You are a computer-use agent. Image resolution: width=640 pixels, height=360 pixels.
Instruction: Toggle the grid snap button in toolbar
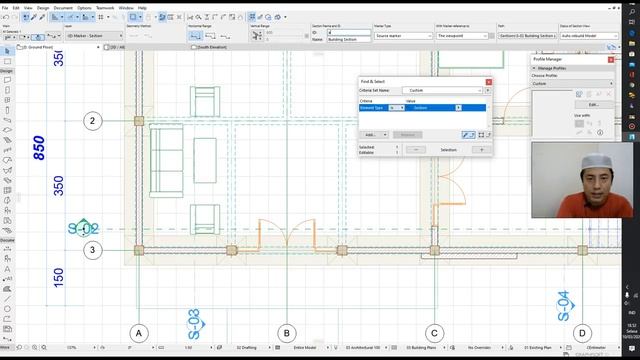(x=100, y=17)
